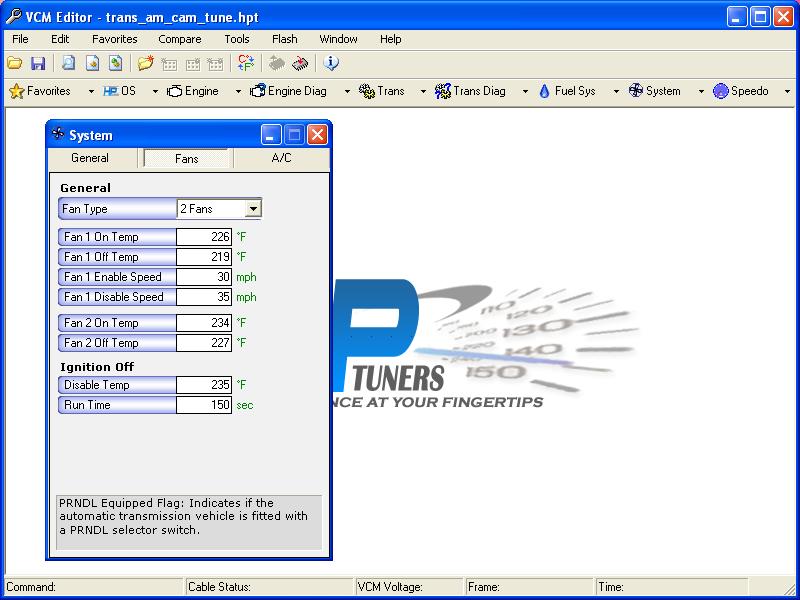Switch to the A/C tab
The image size is (800, 600).
click(281, 158)
